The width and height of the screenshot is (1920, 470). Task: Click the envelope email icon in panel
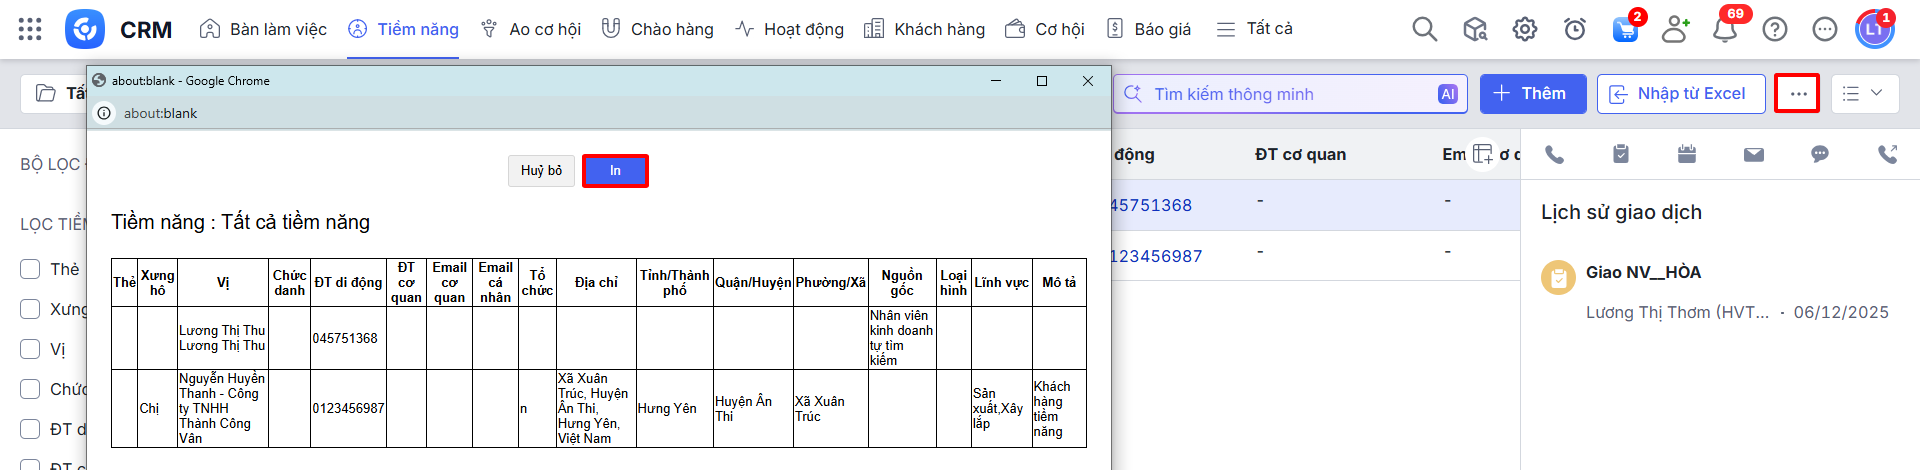pyautogui.click(x=1754, y=154)
